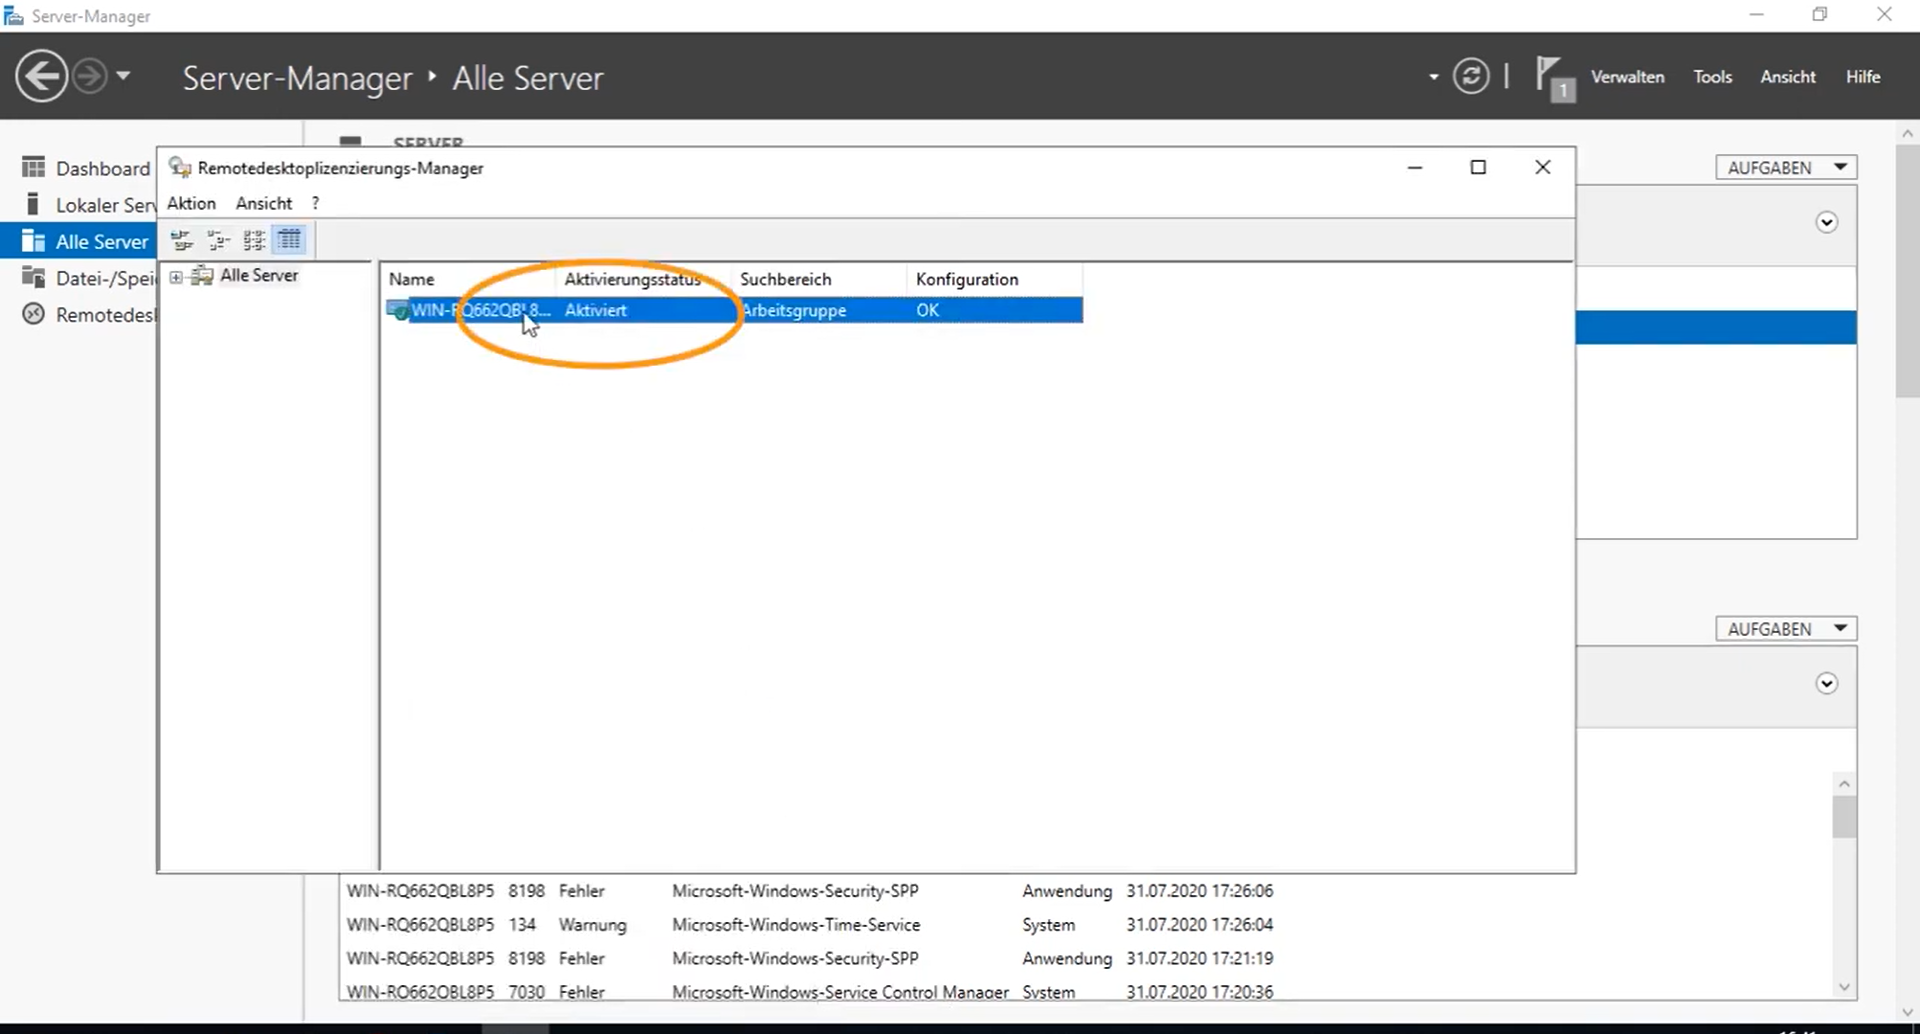Screen dimensions: 1920x1034
Task: Click the third toolbar list view icon
Action: point(254,240)
